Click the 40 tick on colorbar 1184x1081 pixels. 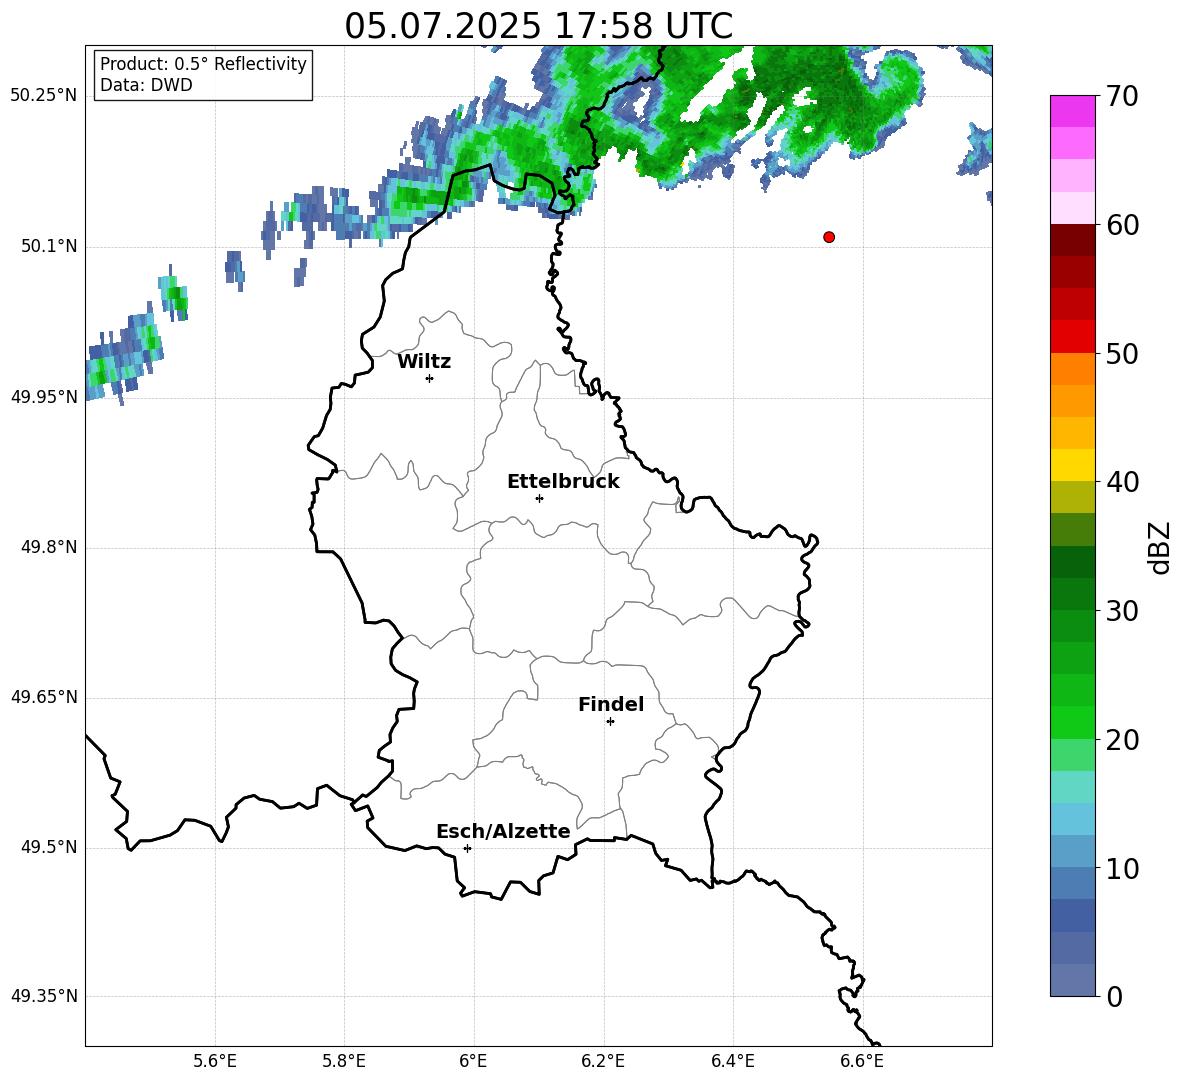(x=1122, y=482)
